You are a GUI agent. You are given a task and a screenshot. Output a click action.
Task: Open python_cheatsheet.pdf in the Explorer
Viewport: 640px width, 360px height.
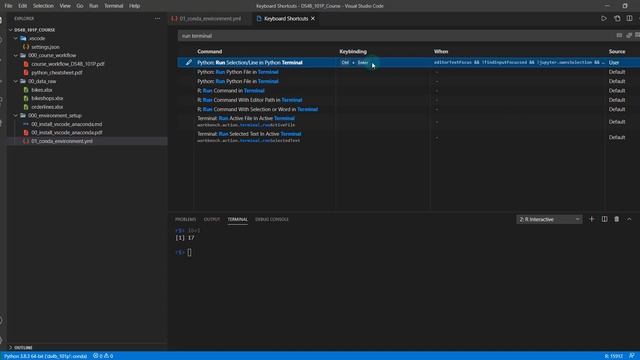point(57,73)
